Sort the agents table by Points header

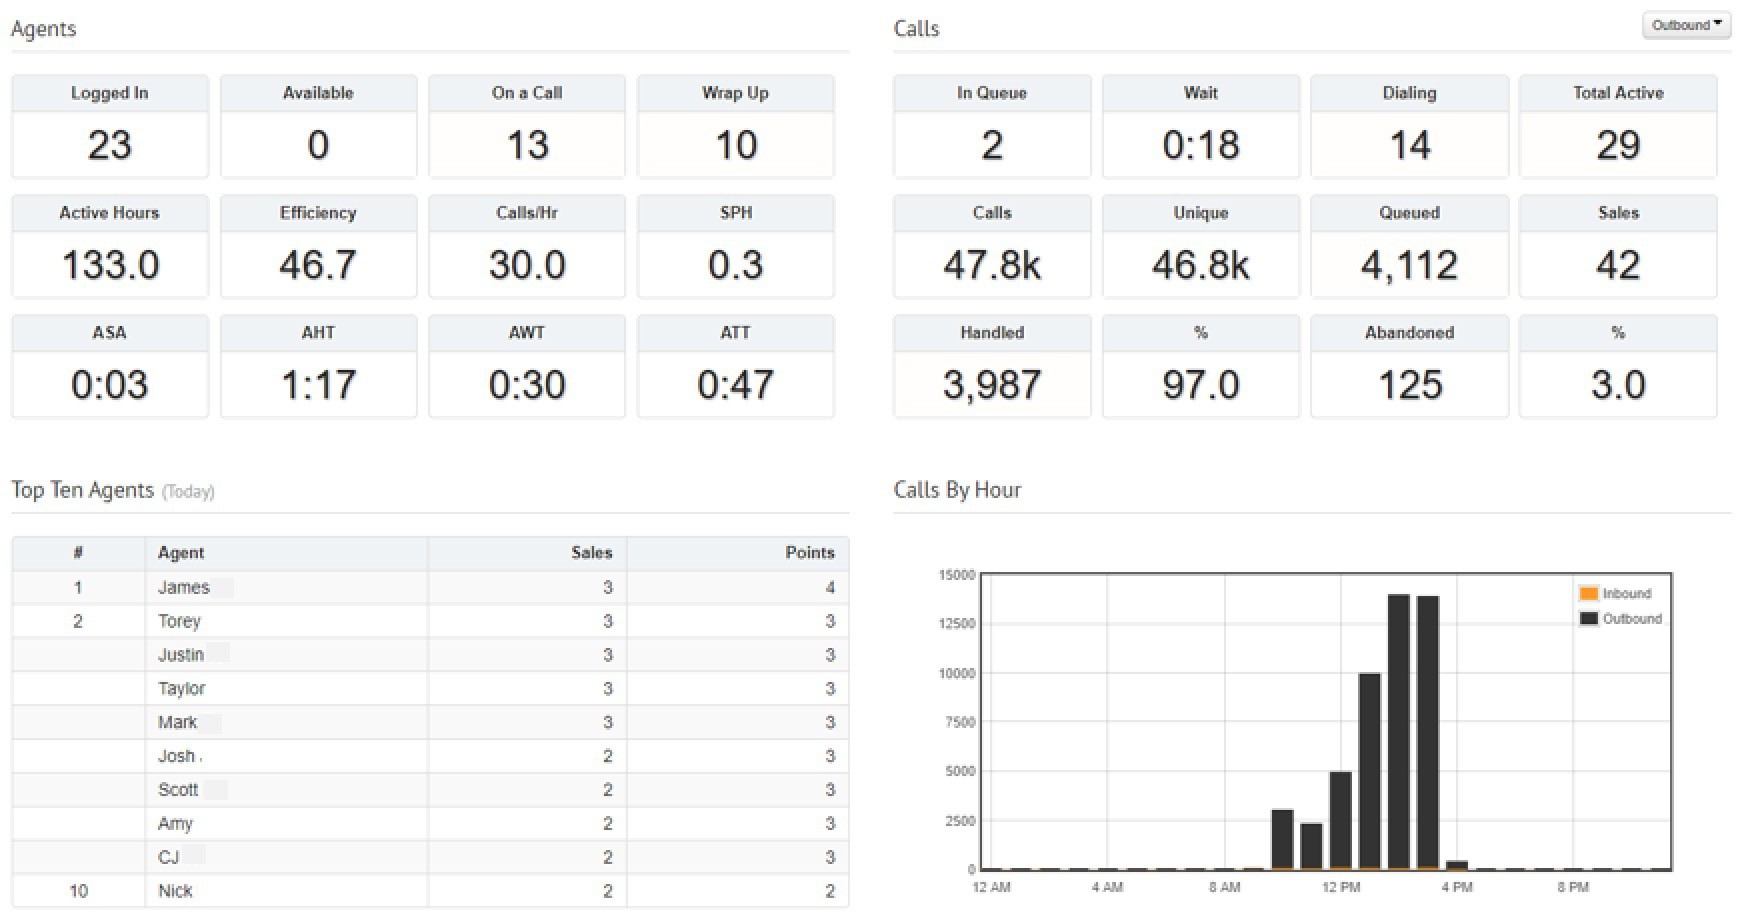(809, 553)
